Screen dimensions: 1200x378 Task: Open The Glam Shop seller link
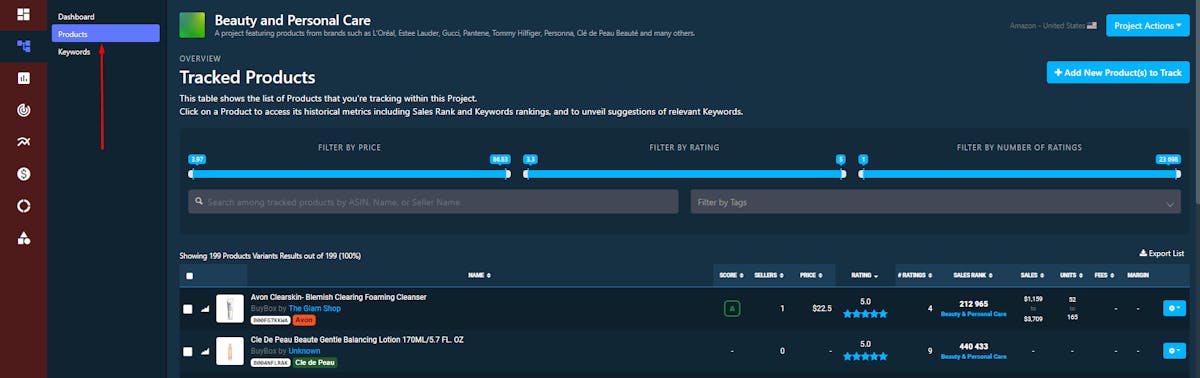click(x=316, y=308)
